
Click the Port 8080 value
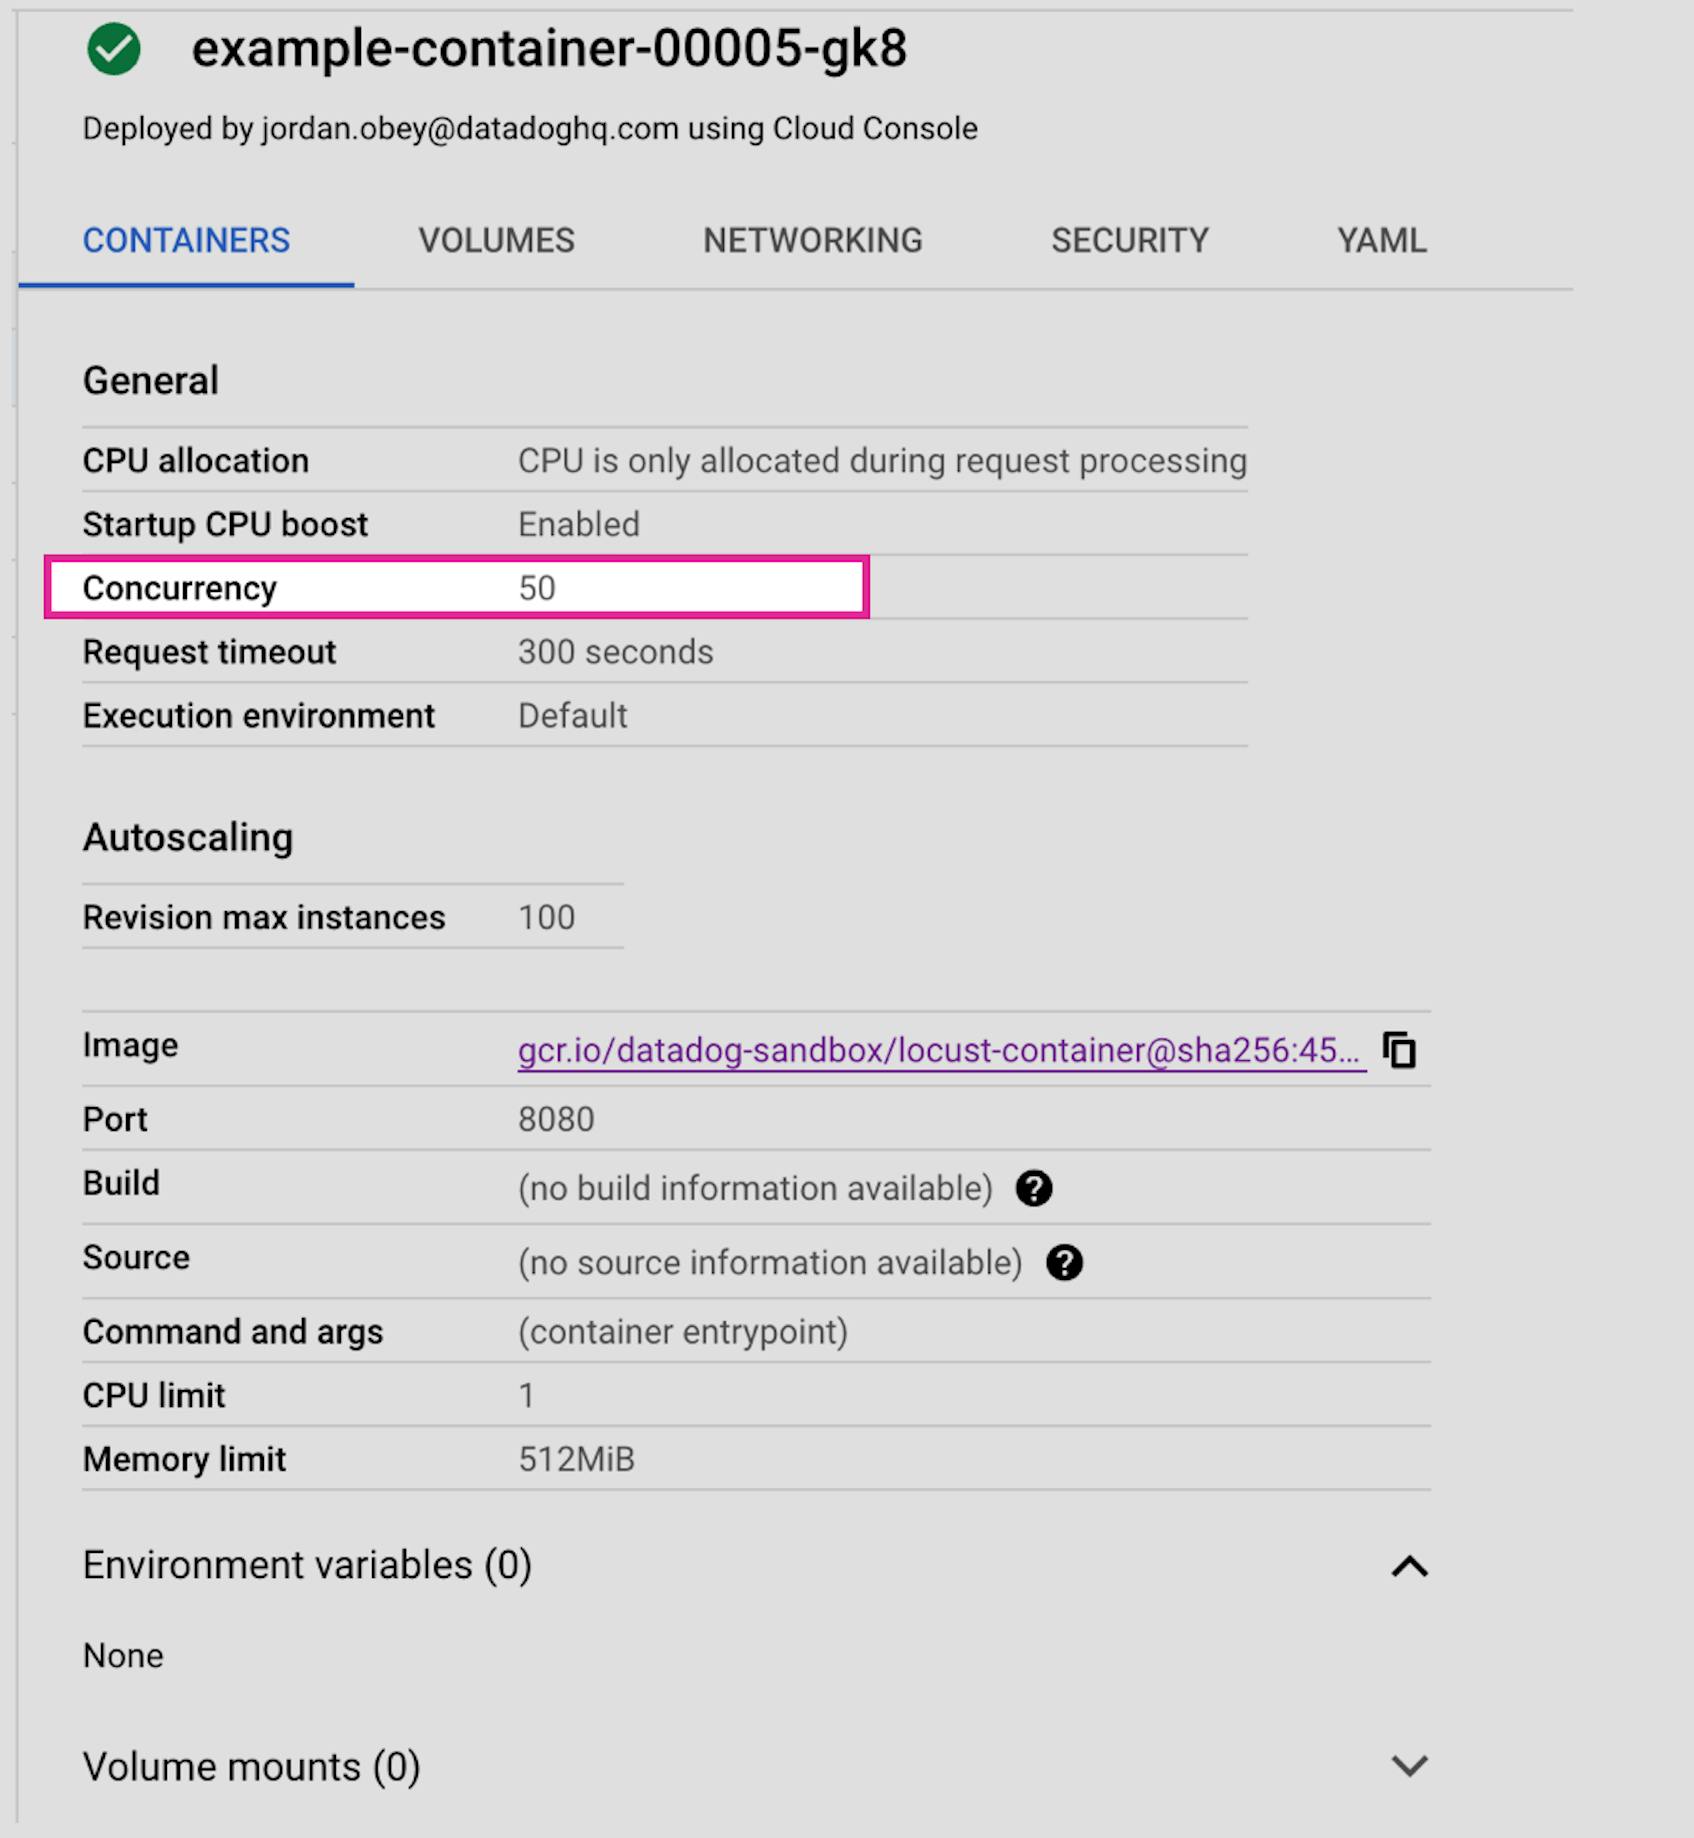tap(556, 1119)
